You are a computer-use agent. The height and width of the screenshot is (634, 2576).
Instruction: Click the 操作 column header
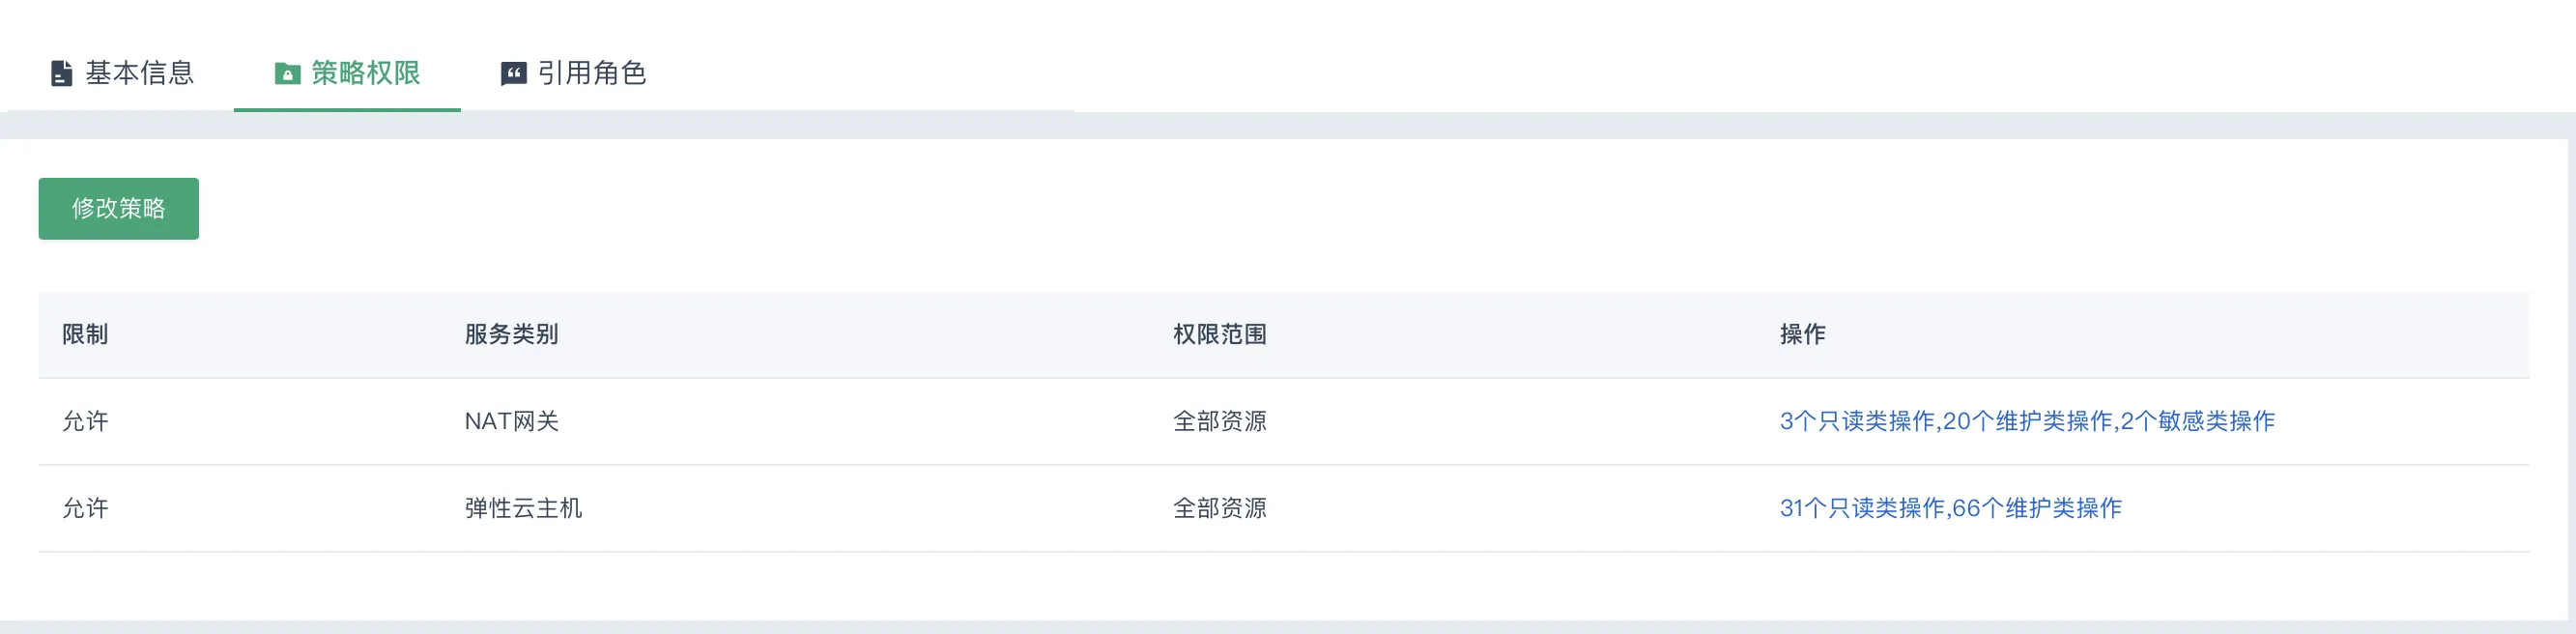coord(1802,334)
